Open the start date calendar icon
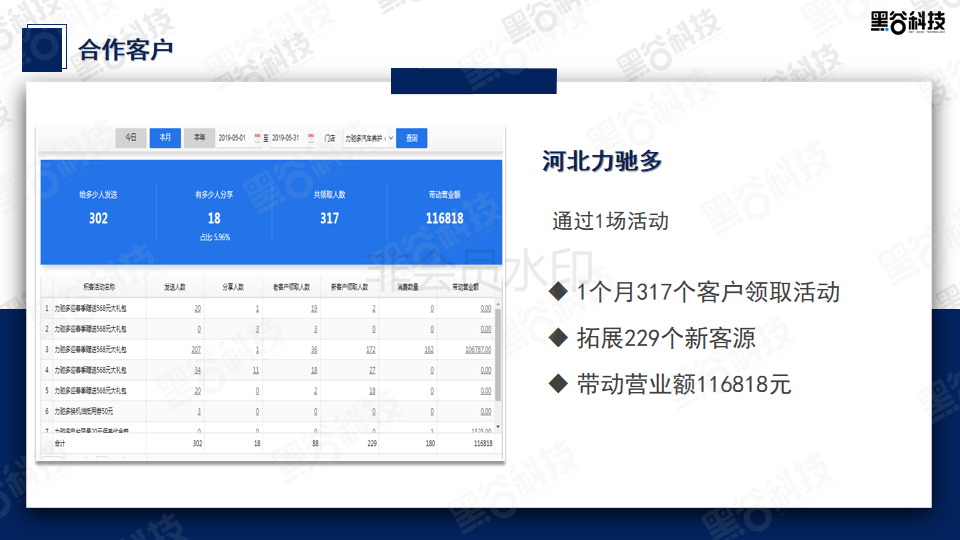Screen dimensions: 960x540 pos(257,138)
